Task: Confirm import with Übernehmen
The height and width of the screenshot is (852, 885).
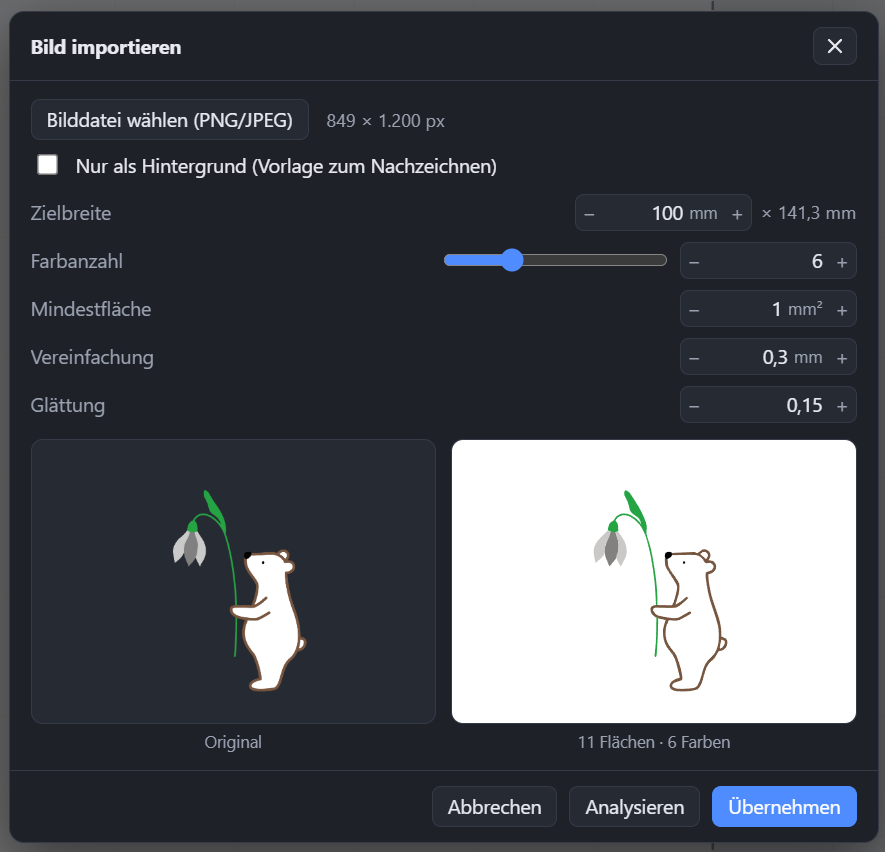Action: click(784, 807)
